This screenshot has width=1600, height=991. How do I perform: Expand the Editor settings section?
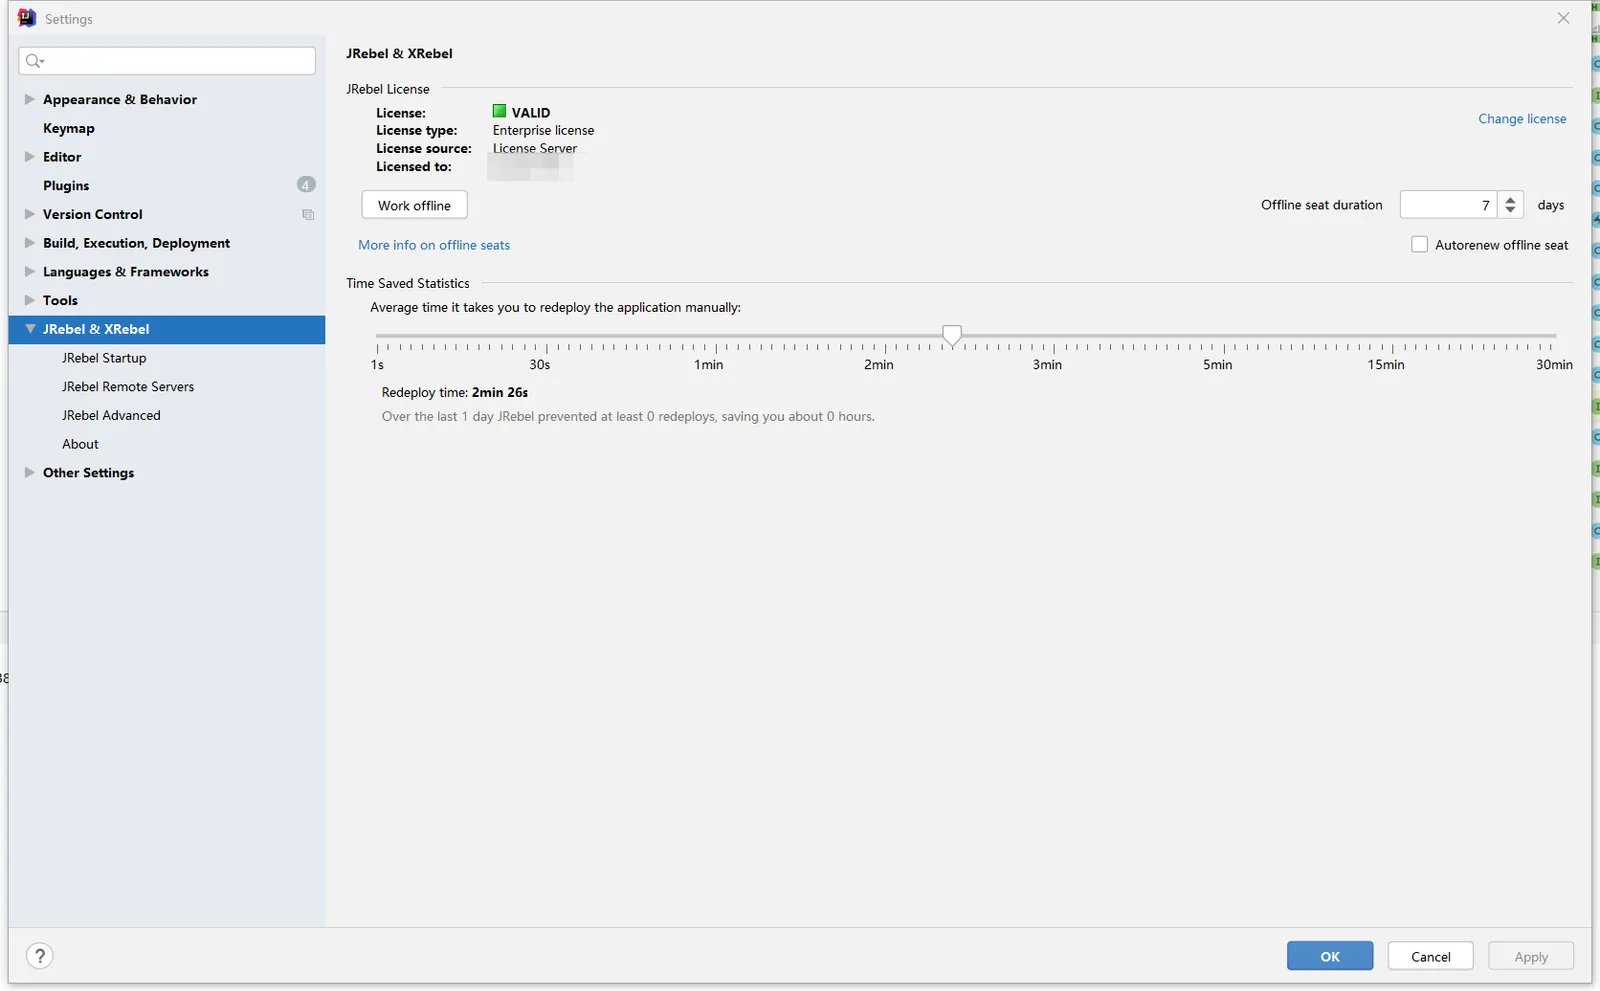(x=30, y=157)
